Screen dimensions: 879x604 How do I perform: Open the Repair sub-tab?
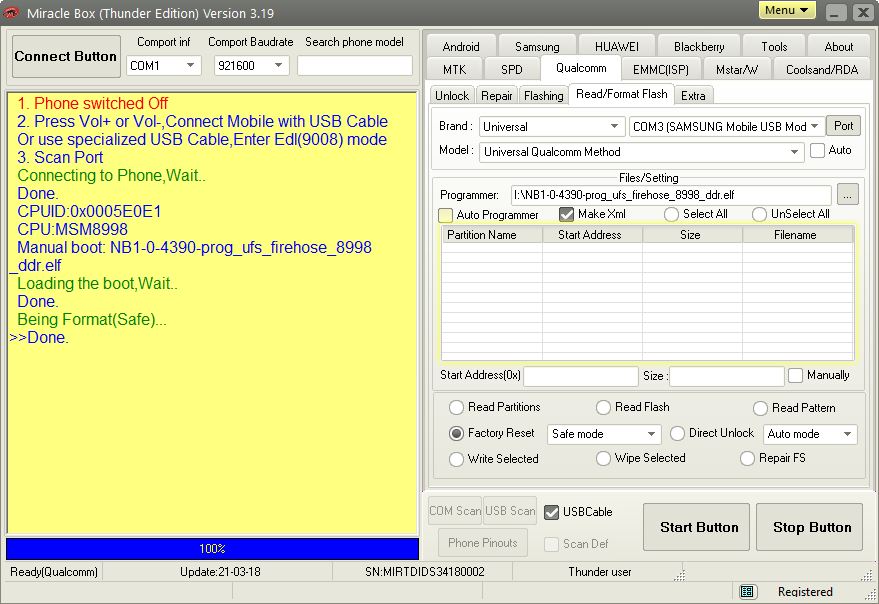[497, 95]
